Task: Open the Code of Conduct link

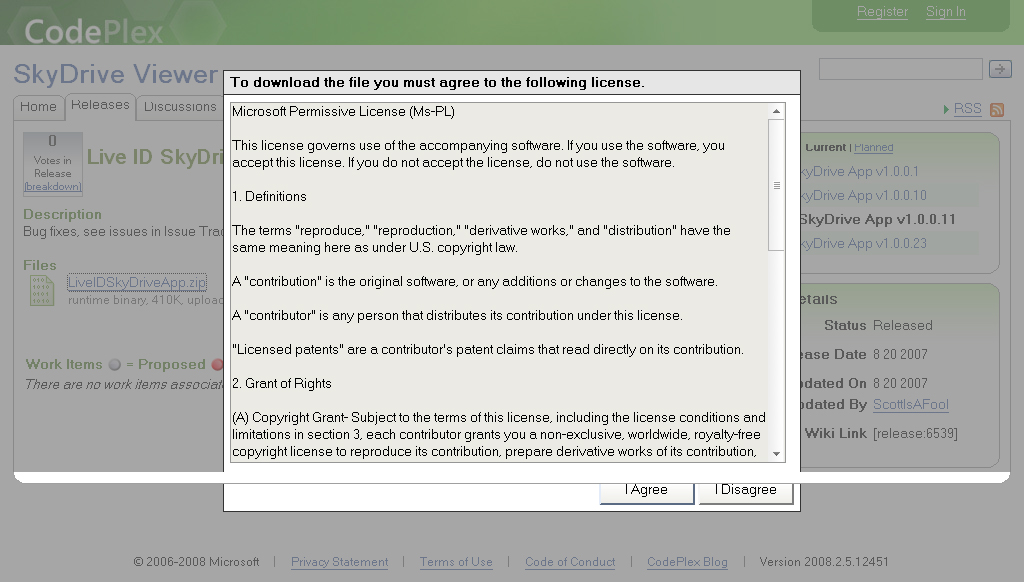Action: (570, 562)
